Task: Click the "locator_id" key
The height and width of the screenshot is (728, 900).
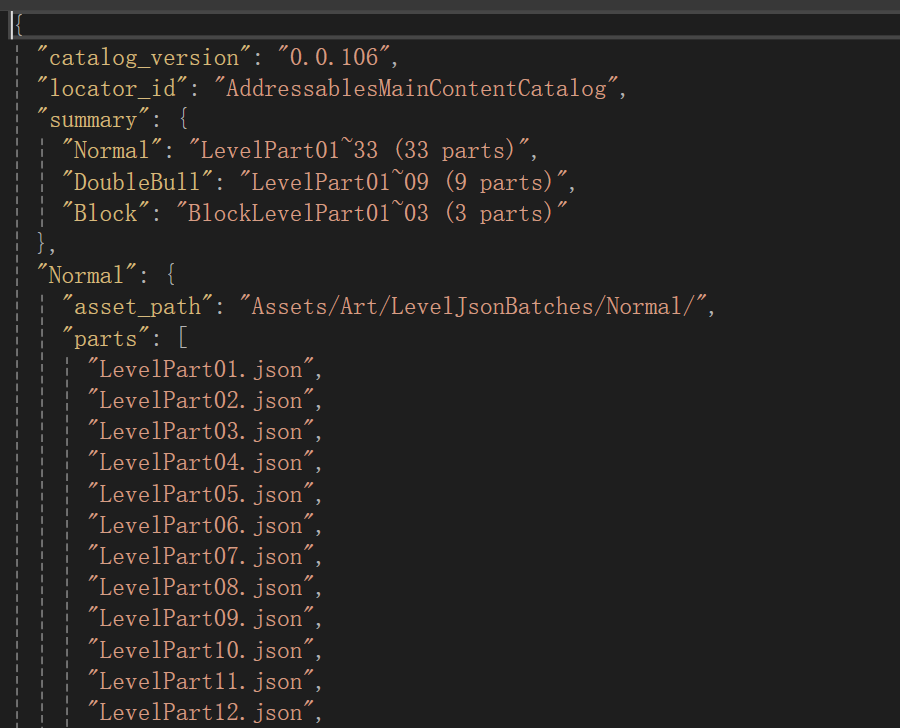Action: click(112, 88)
